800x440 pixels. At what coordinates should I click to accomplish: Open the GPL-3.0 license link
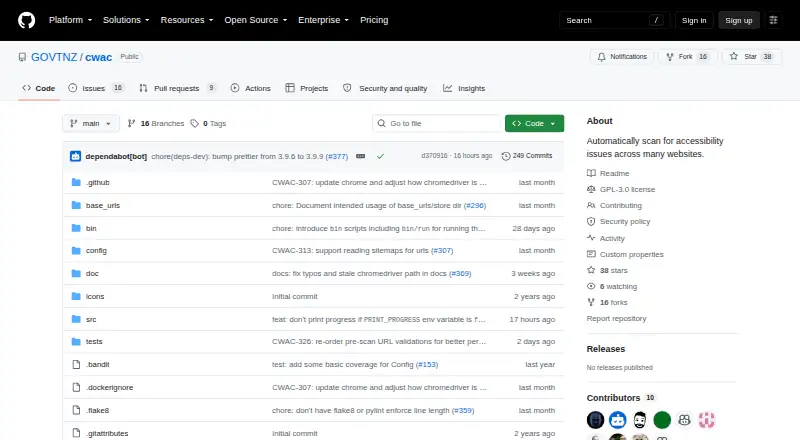[621, 189]
